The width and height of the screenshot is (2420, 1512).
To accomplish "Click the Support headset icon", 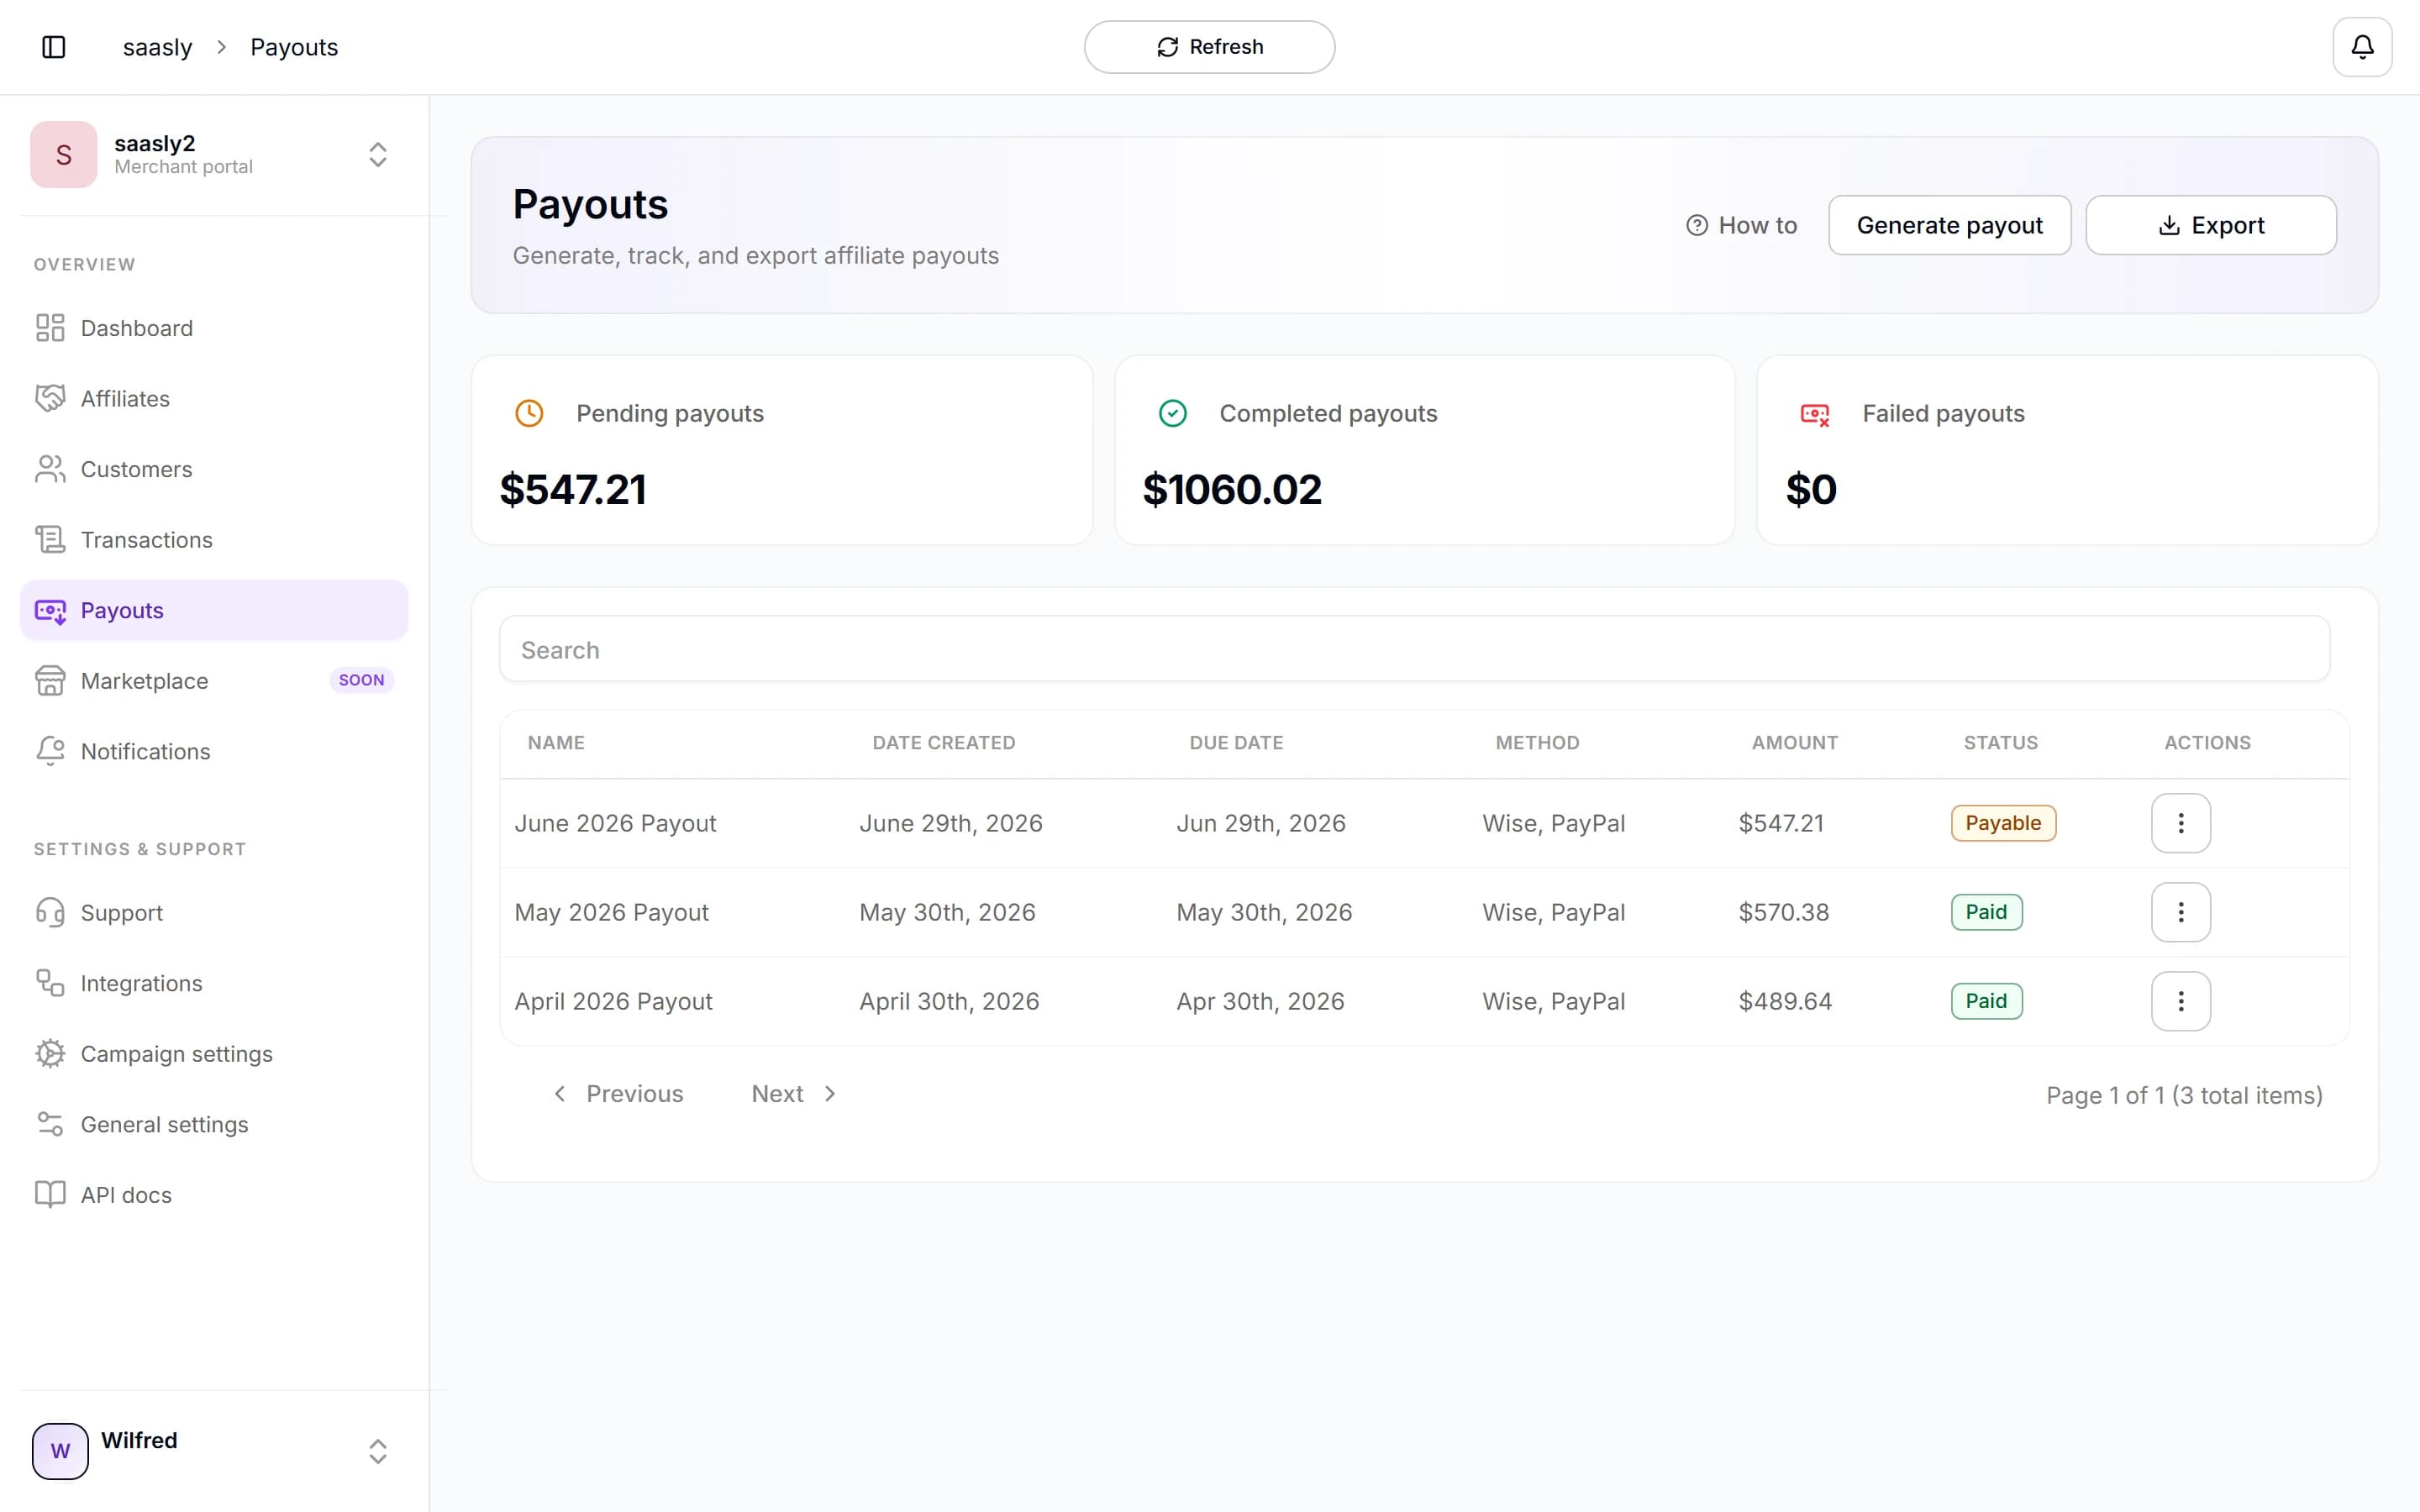I will click(50, 913).
